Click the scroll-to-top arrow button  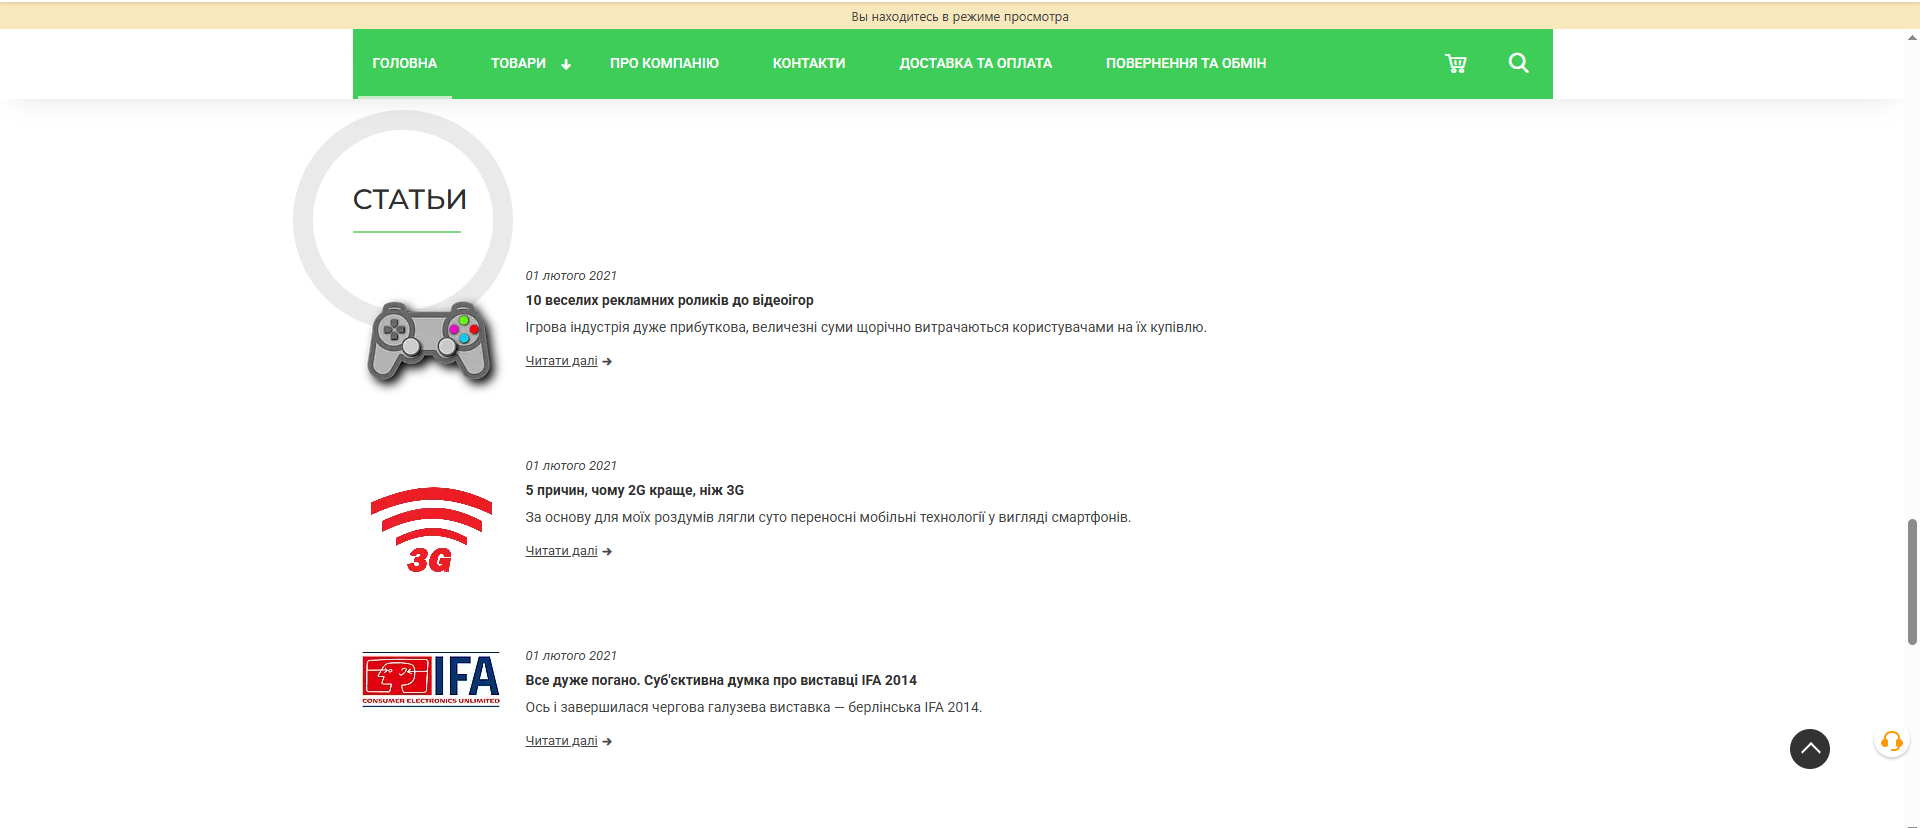(1809, 748)
